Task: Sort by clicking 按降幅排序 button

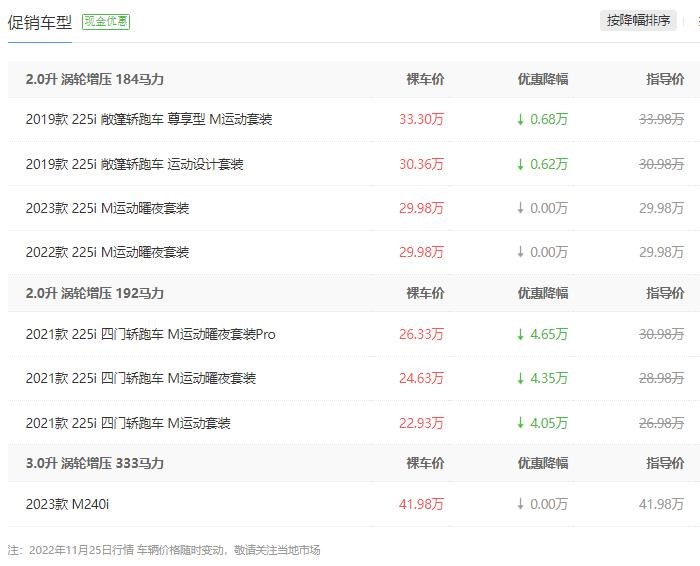Action: (638, 21)
